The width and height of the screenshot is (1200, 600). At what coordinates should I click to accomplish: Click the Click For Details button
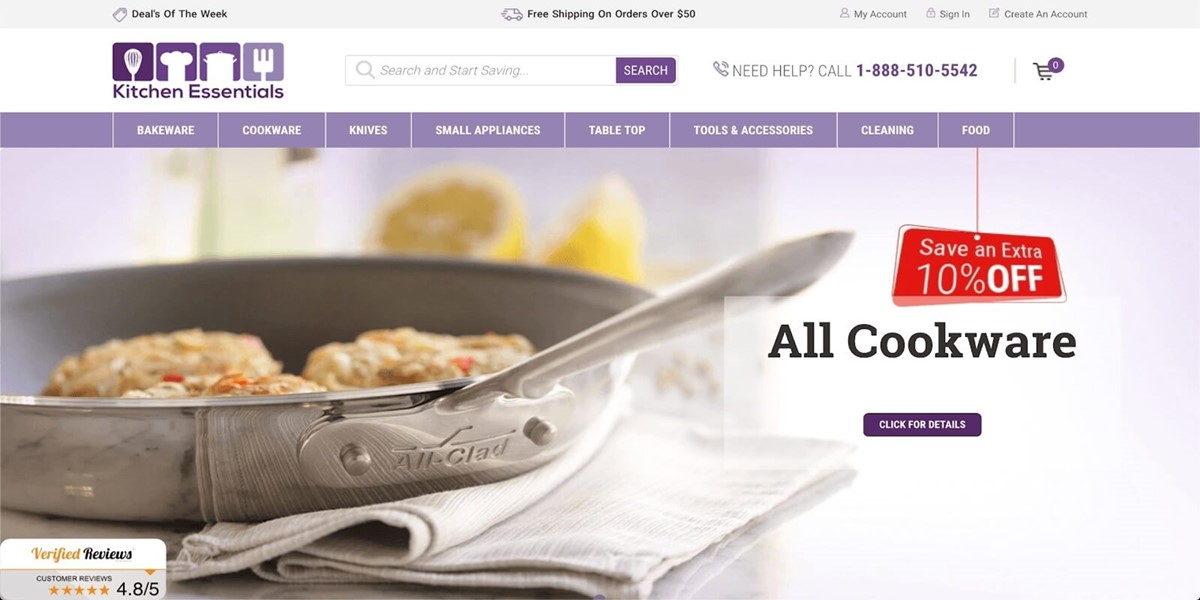point(922,425)
